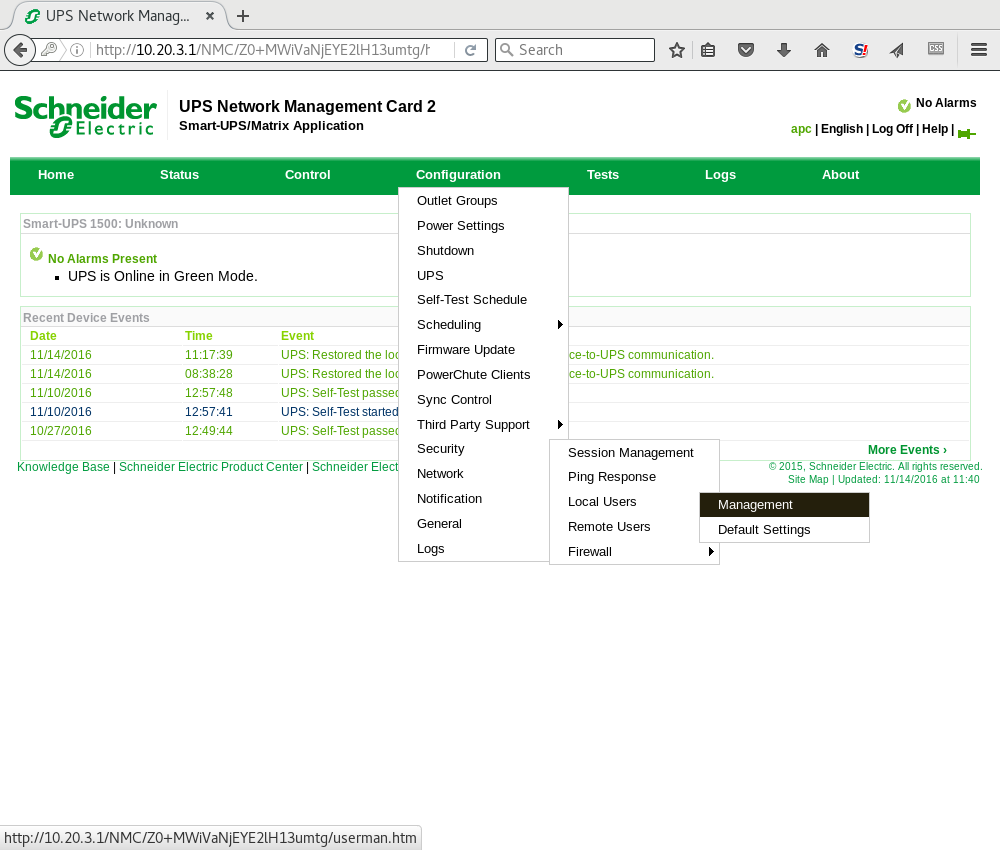Click the 11/10/2016 12:57:41 event date

[61, 412]
